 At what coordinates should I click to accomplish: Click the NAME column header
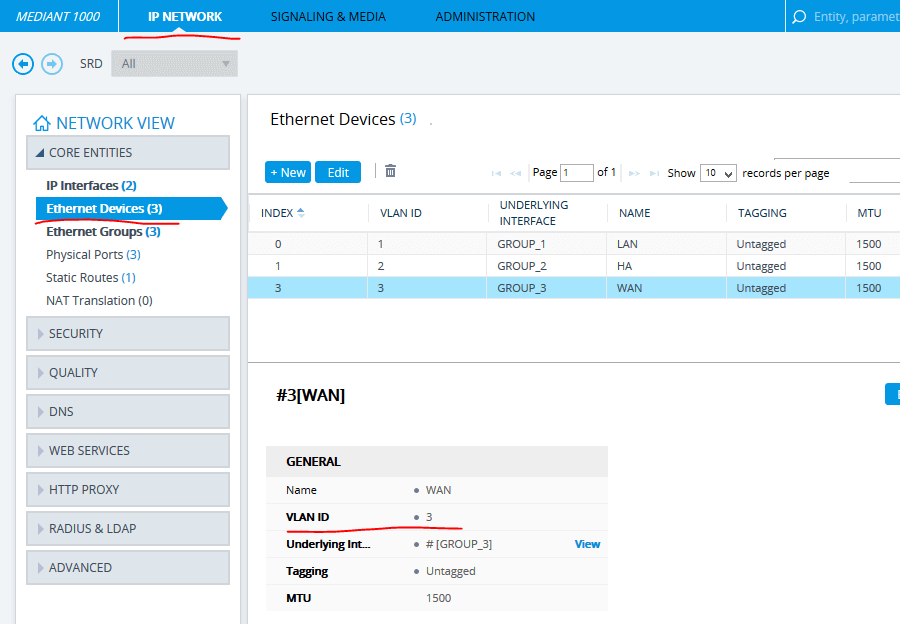coord(634,213)
